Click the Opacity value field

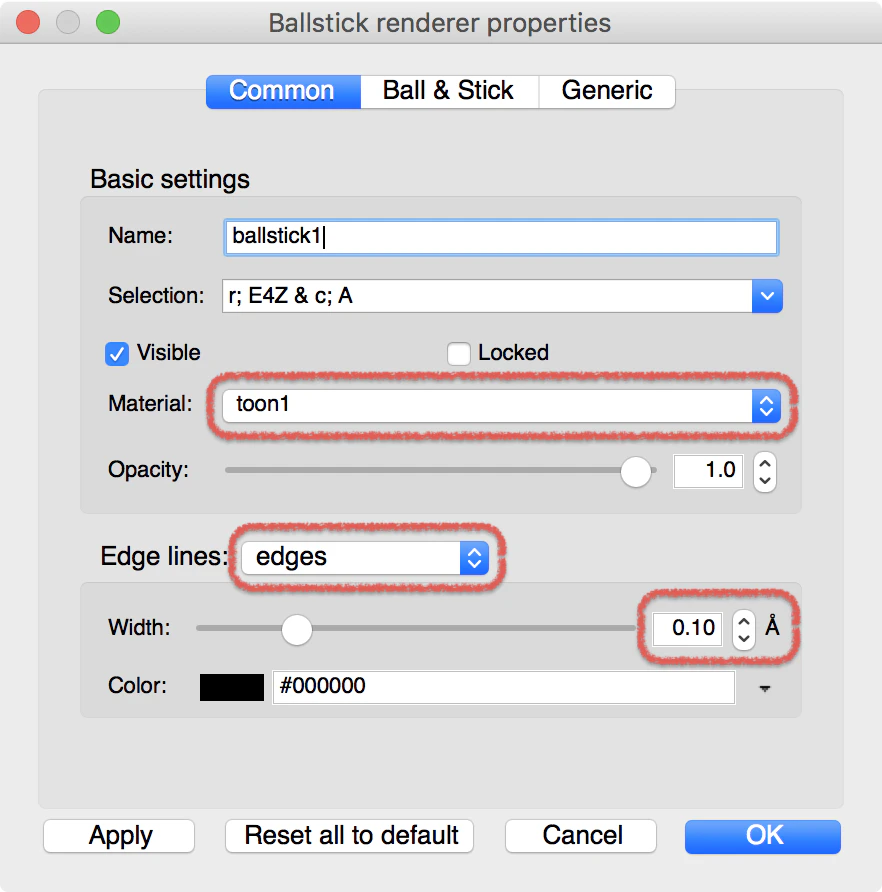(708, 471)
